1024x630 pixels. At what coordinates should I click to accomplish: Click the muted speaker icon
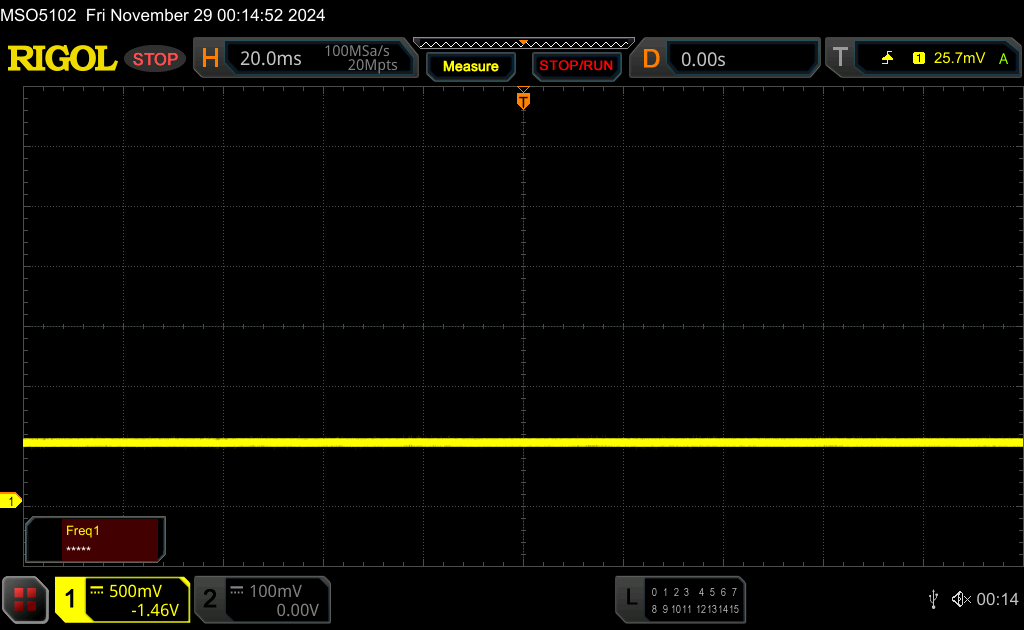(960, 599)
